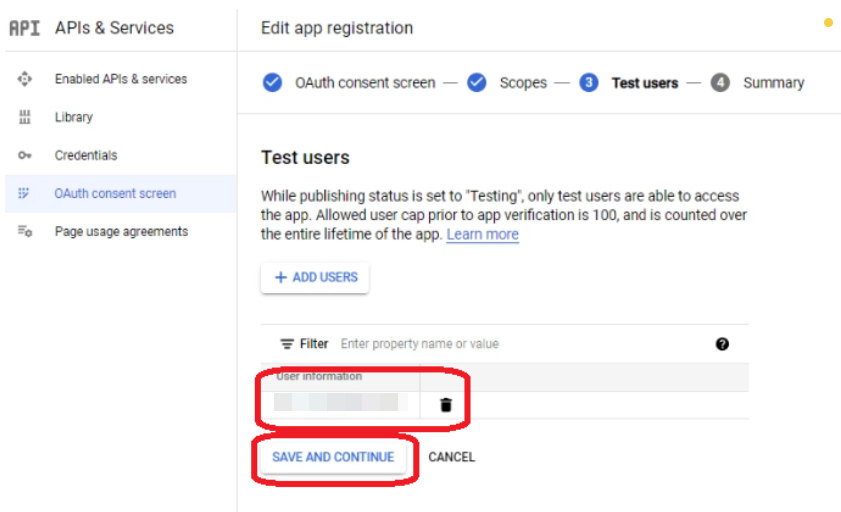Click the Enabled APIs & services icon

click(25, 79)
